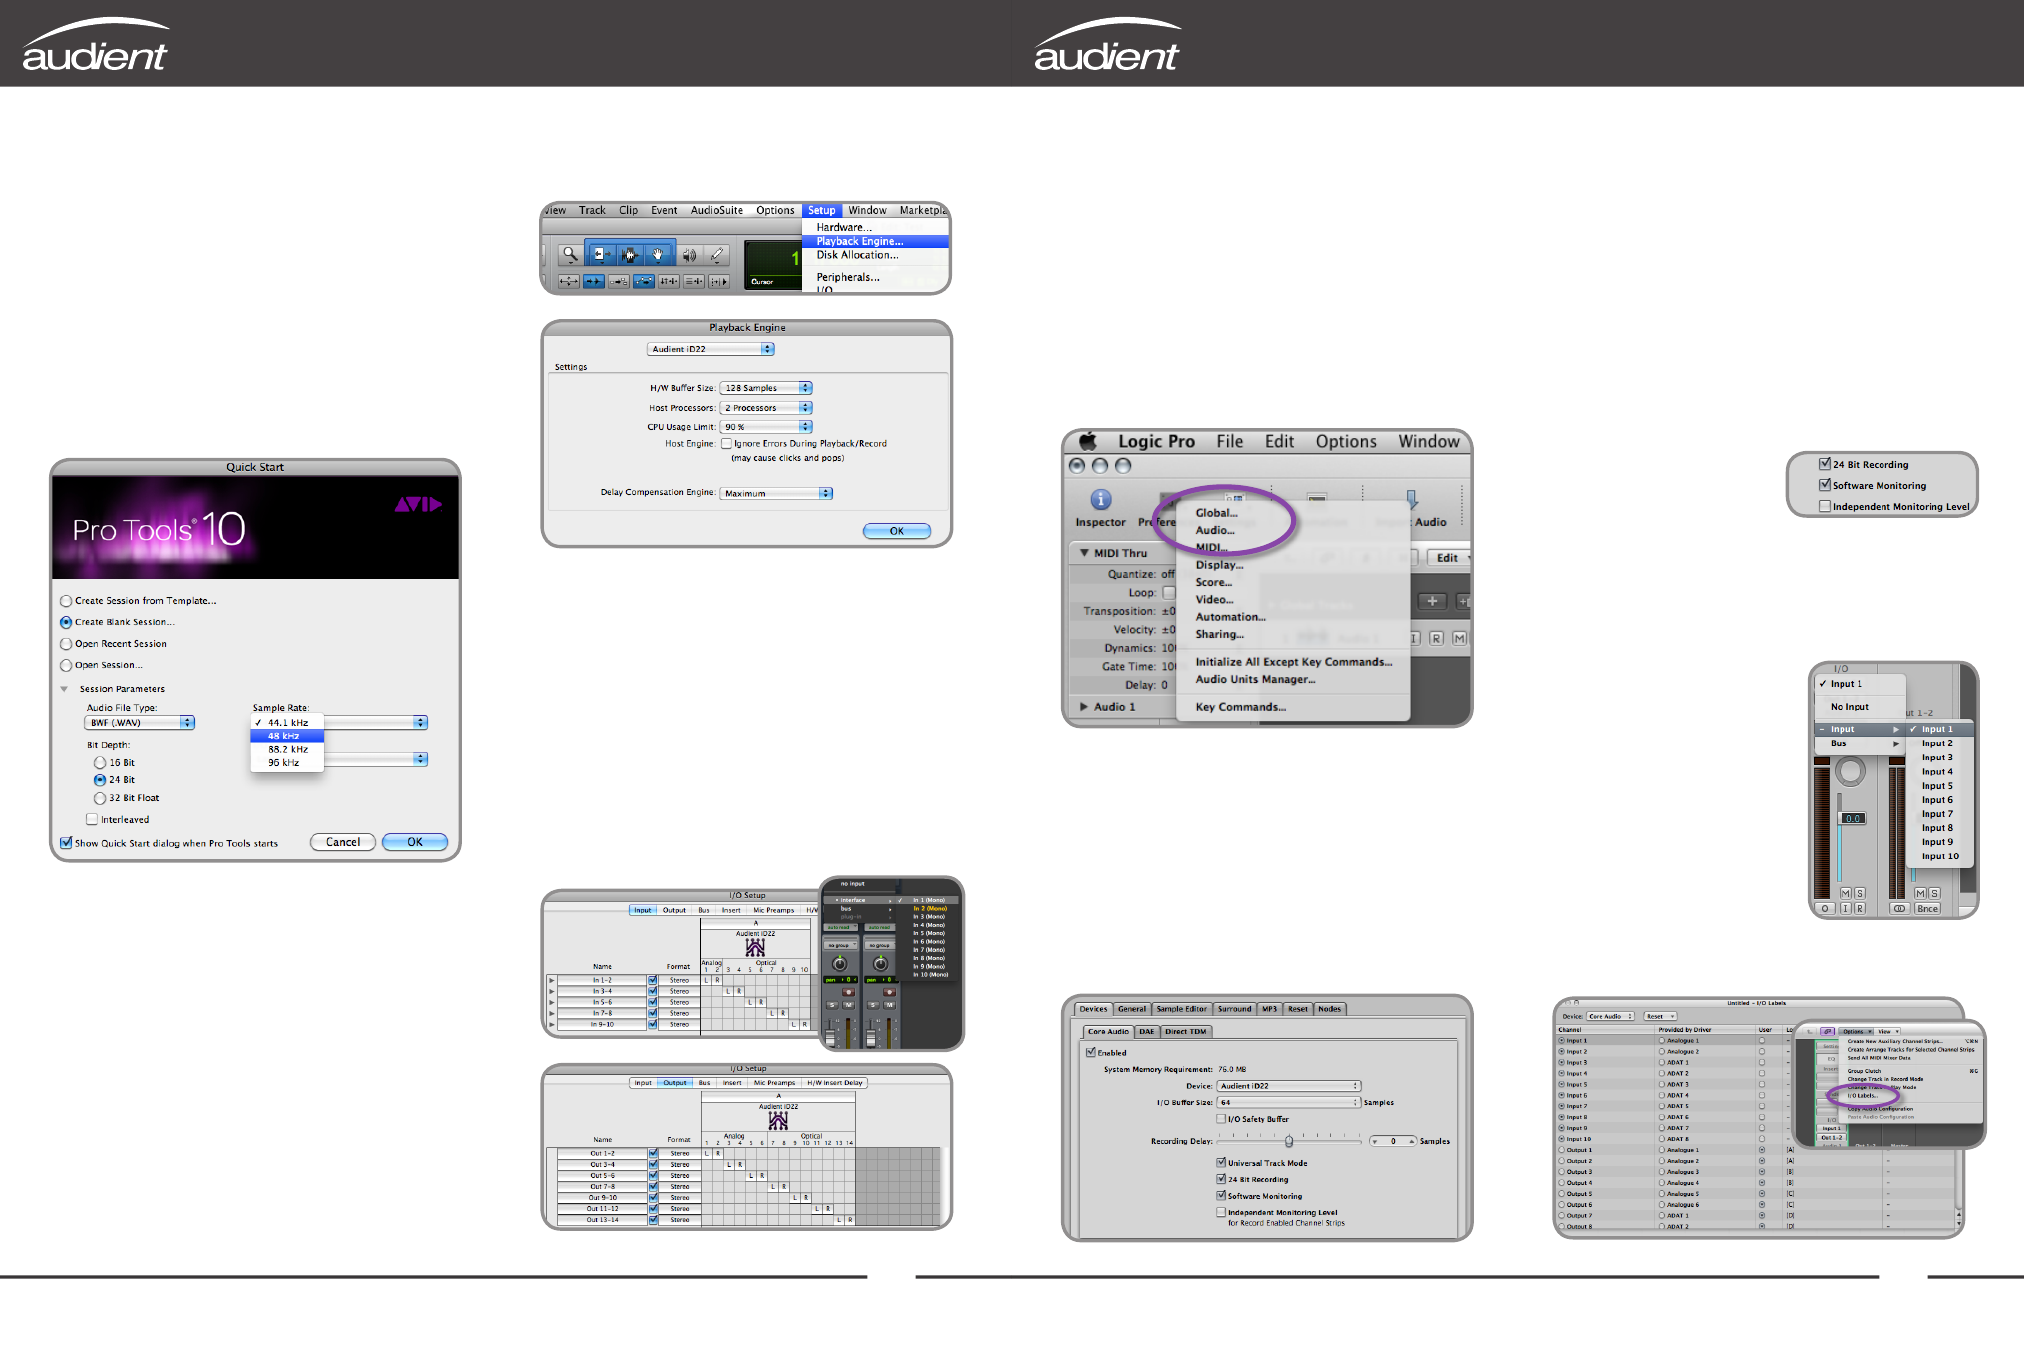Select Create Blank Session radio button
This screenshot has height=1349, width=2024.
pos(66,622)
